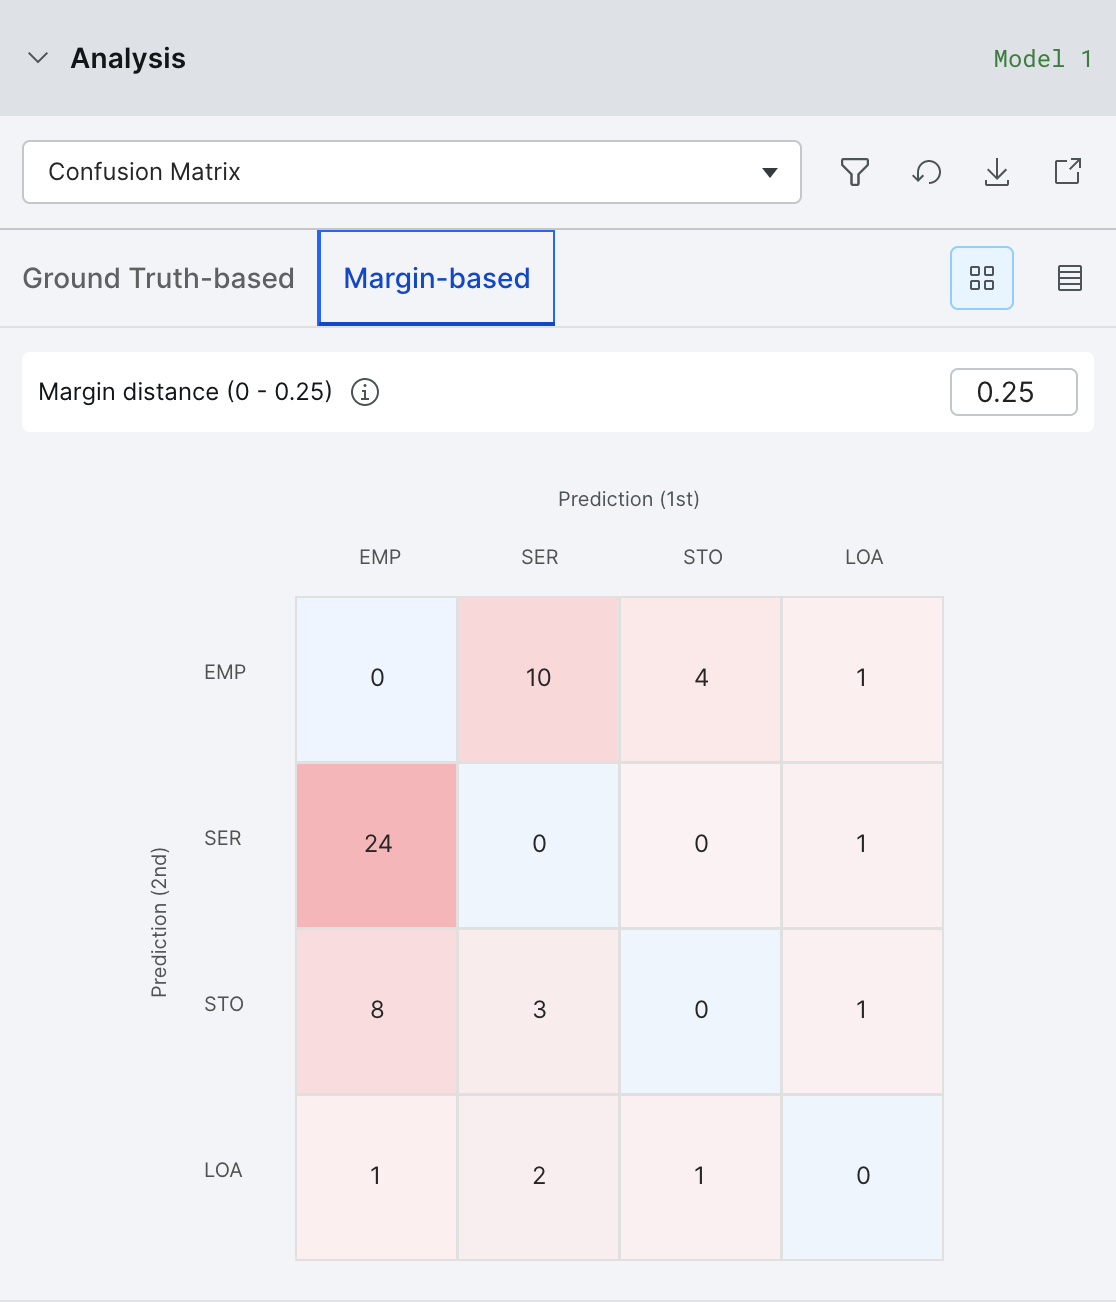Screen dimensions: 1116x1302
Task: Edit the margin distance 0.25 field
Action: 1014,392
